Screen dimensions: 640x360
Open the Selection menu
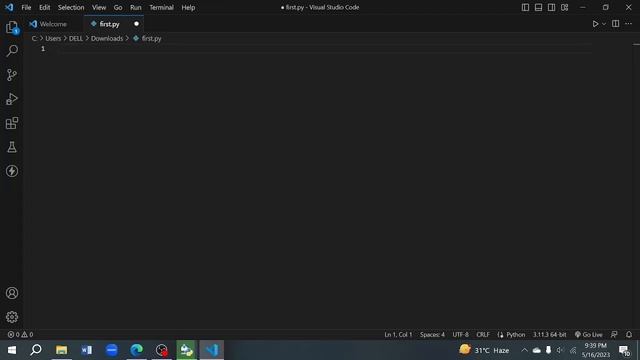click(x=71, y=7)
